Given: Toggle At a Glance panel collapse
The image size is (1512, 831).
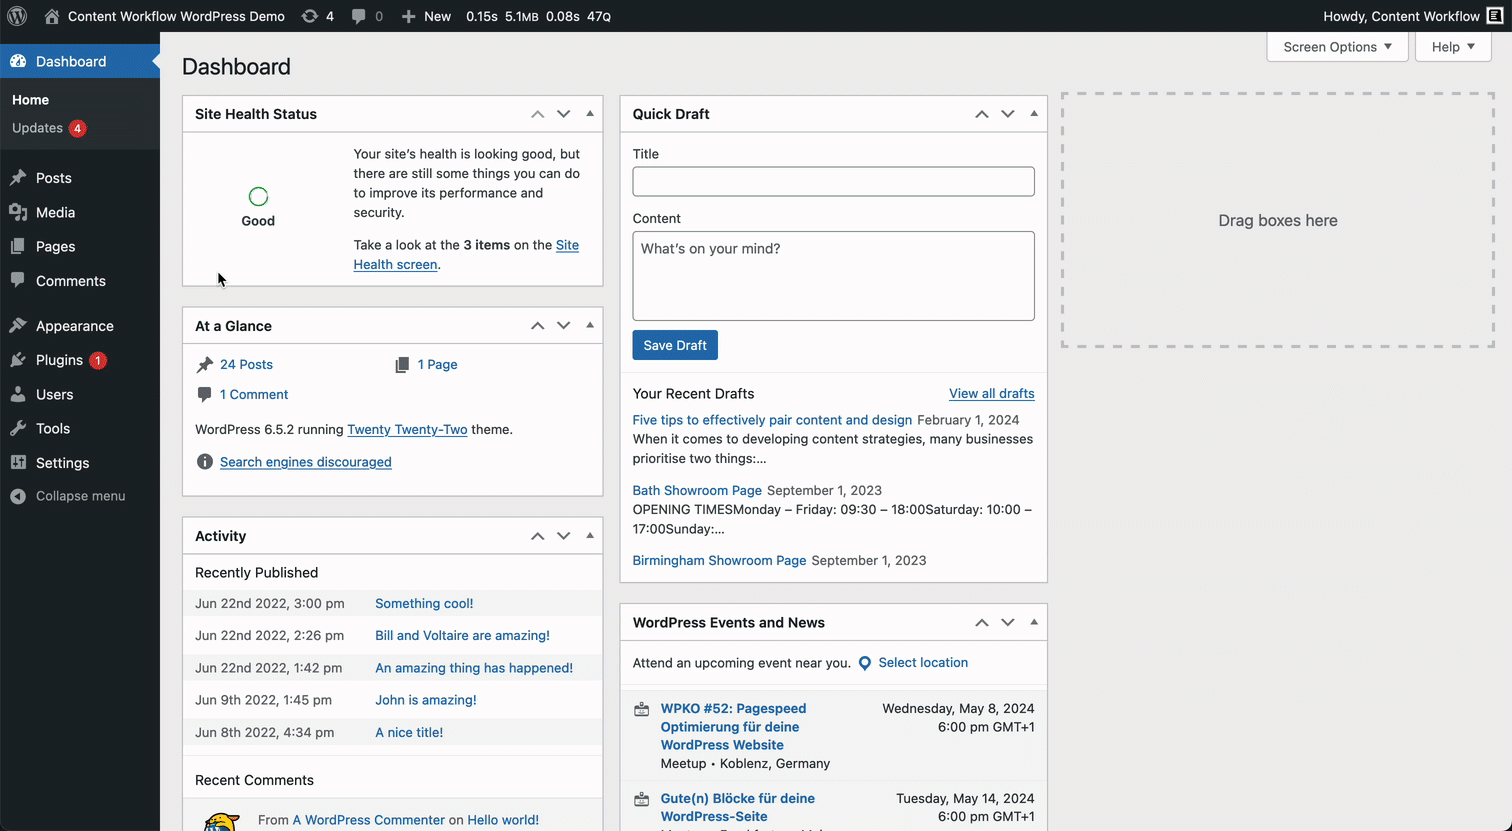Looking at the screenshot, I should pos(590,326).
